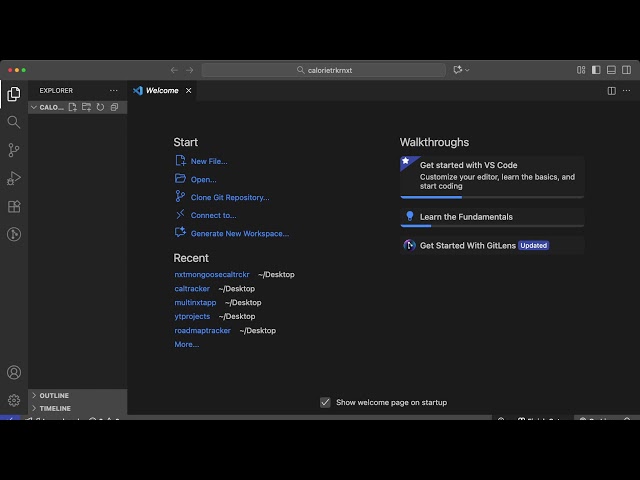Toggle the secondary side bar

pos(627,70)
